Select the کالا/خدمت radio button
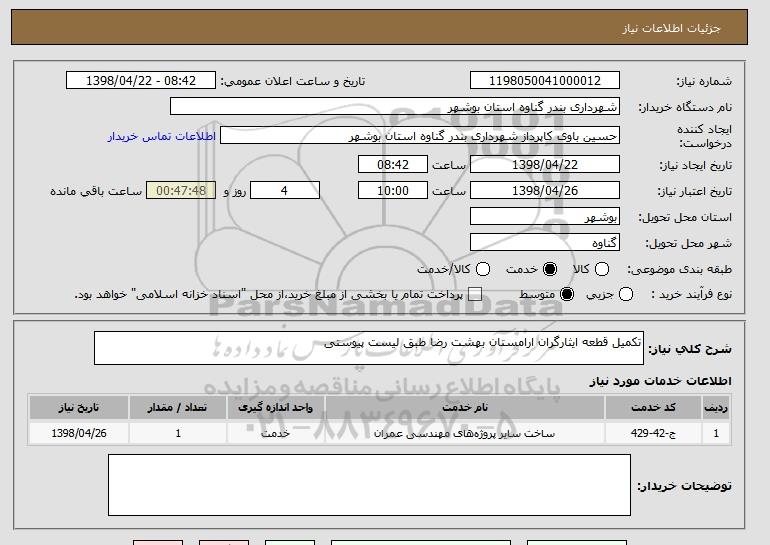770x545 pixels. [x=483, y=269]
